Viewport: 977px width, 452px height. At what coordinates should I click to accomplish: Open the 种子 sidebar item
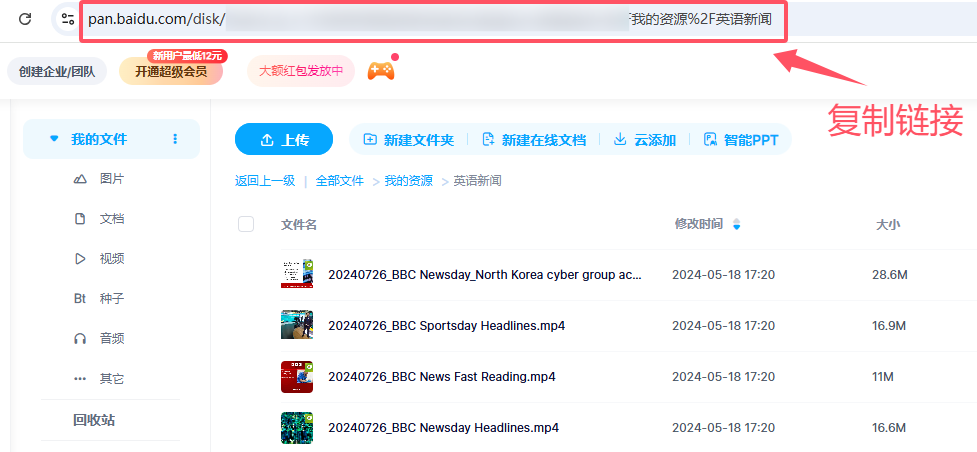click(x=112, y=299)
